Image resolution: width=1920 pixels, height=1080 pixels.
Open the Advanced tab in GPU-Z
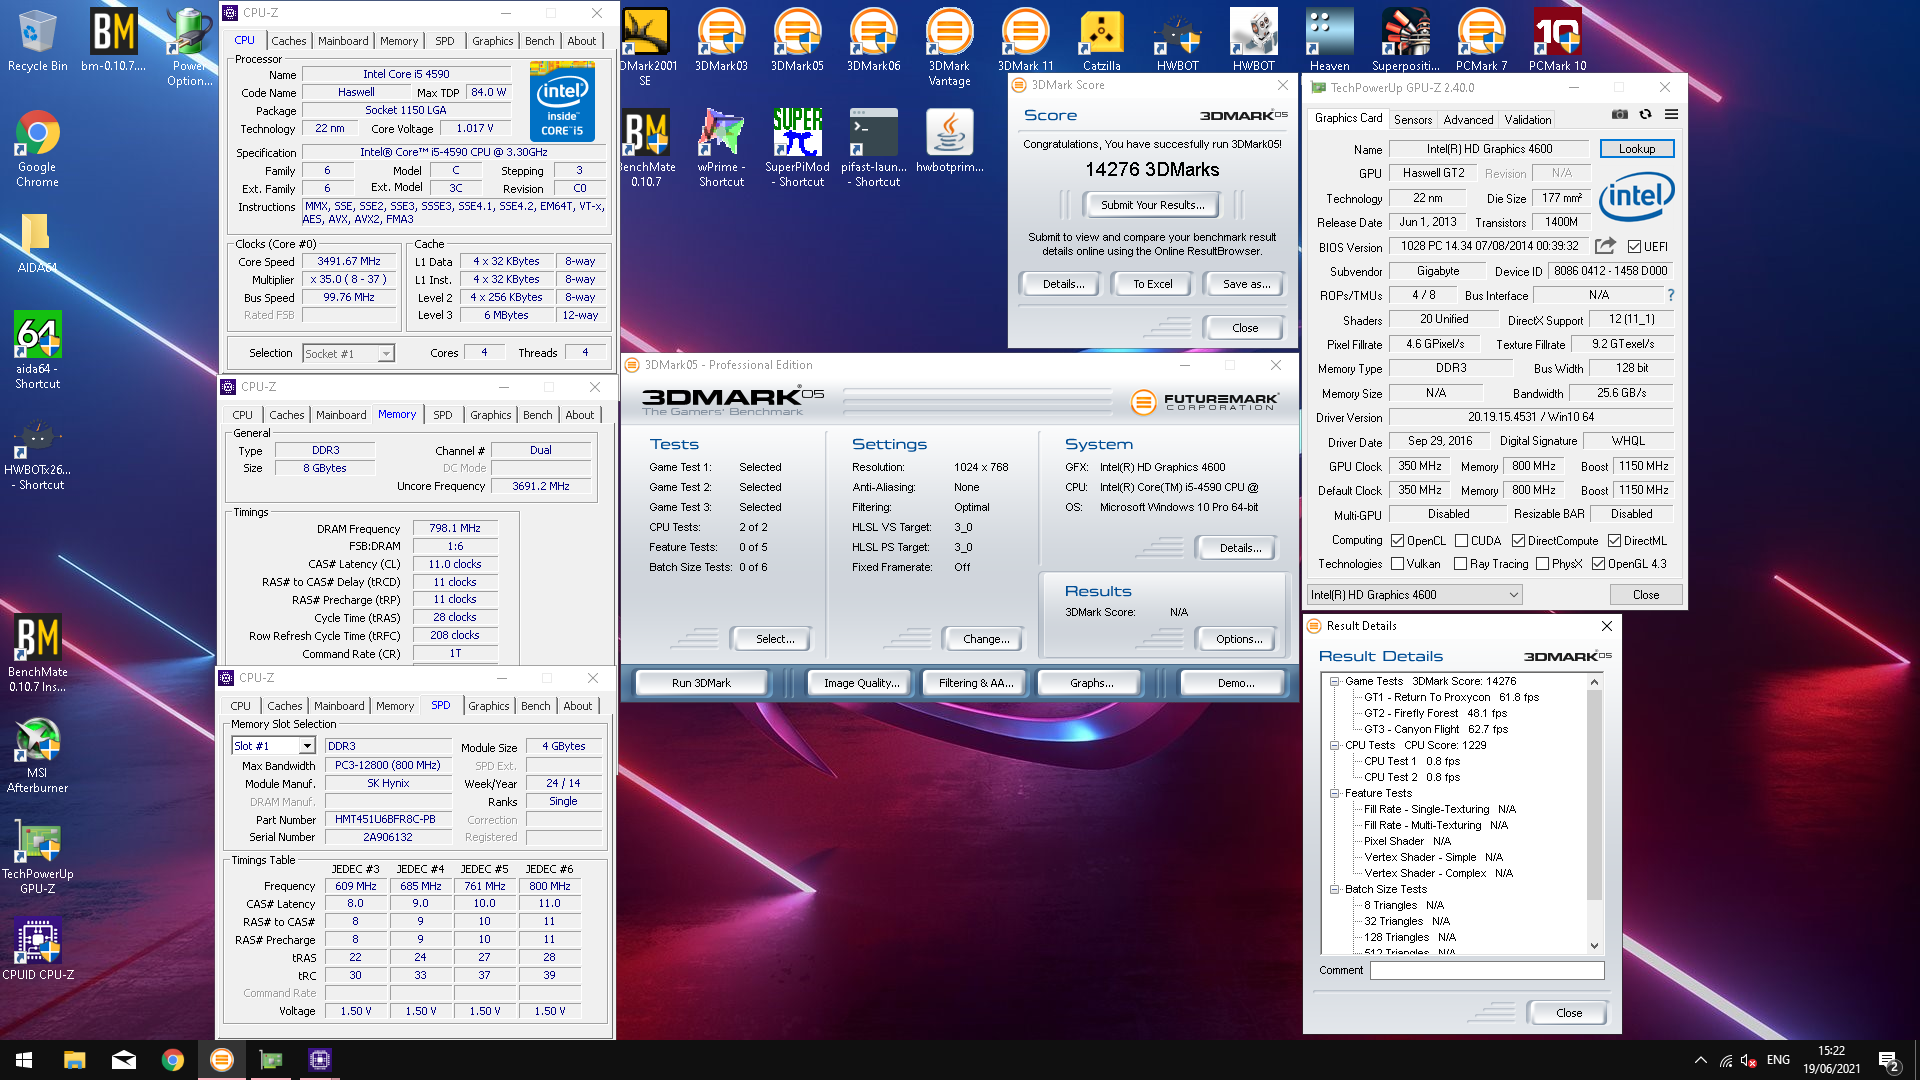click(x=1468, y=119)
